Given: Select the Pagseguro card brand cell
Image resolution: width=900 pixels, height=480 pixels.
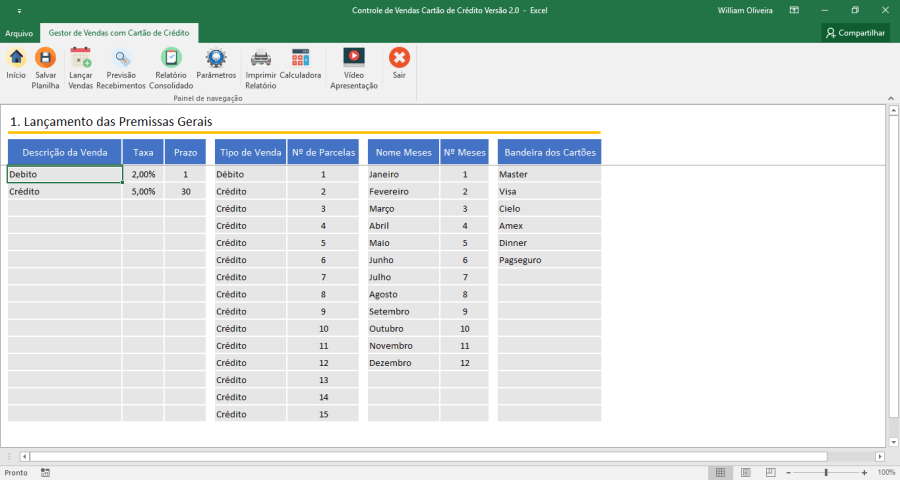Looking at the screenshot, I should pyautogui.click(x=550, y=260).
